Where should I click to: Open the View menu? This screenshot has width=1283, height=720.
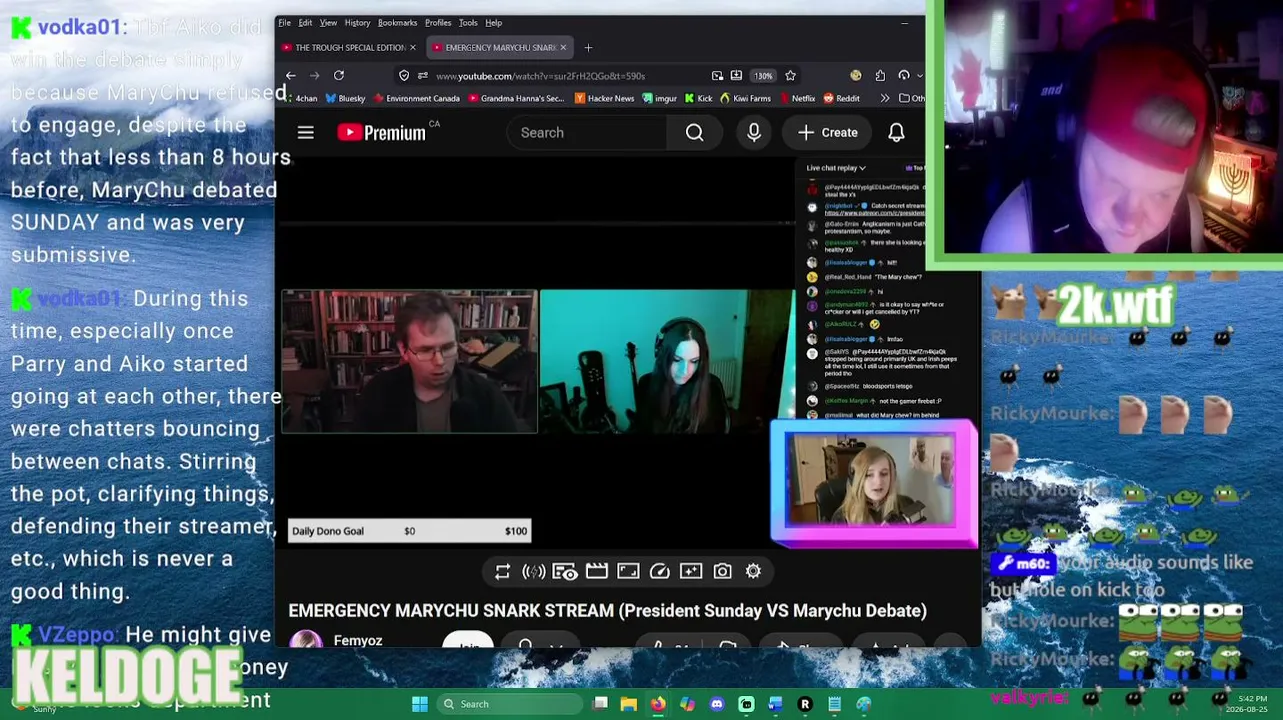pos(328,23)
